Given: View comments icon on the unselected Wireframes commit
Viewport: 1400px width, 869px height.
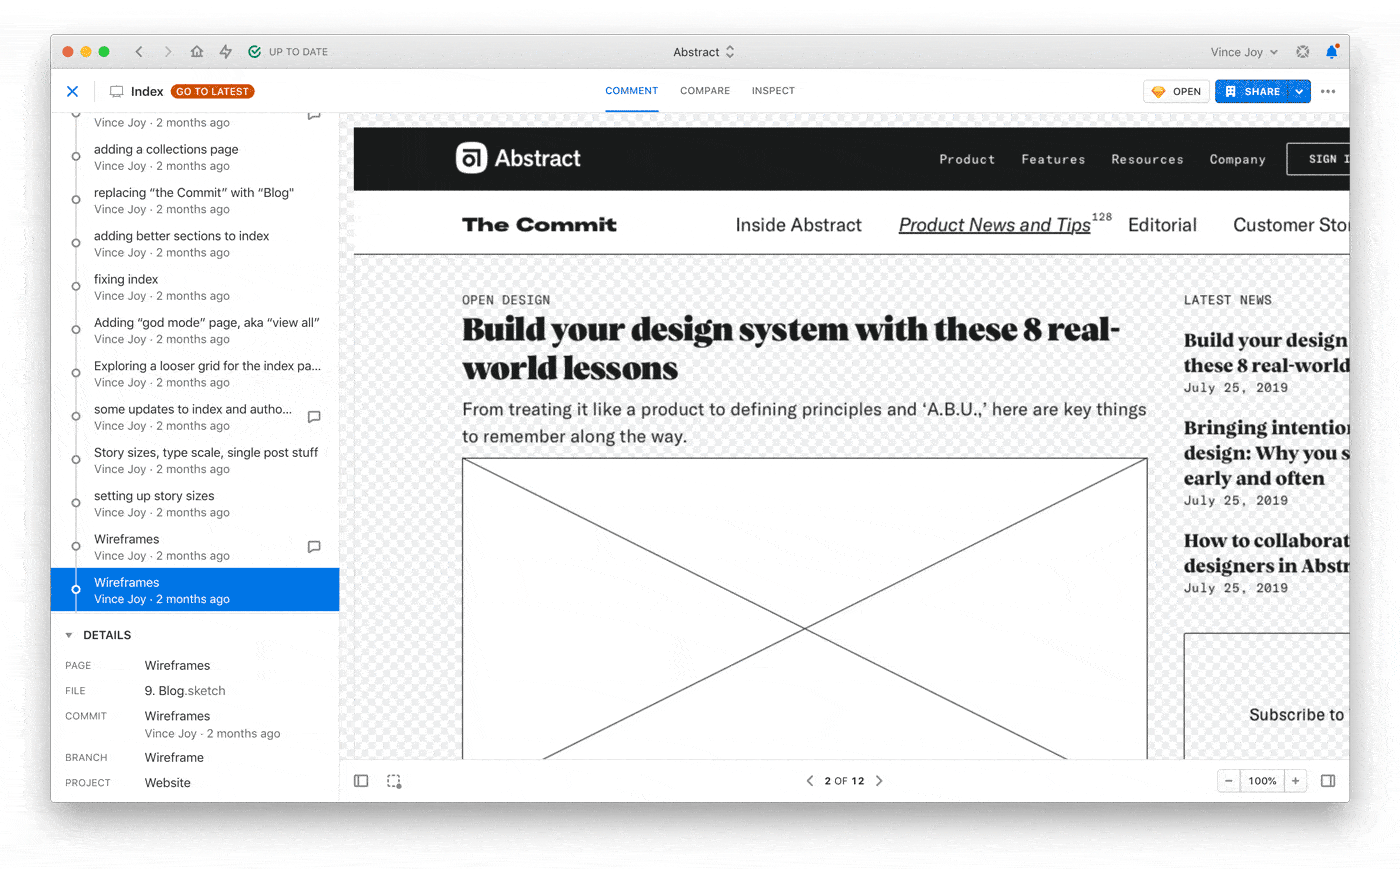Looking at the screenshot, I should click(x=314, y=547).
